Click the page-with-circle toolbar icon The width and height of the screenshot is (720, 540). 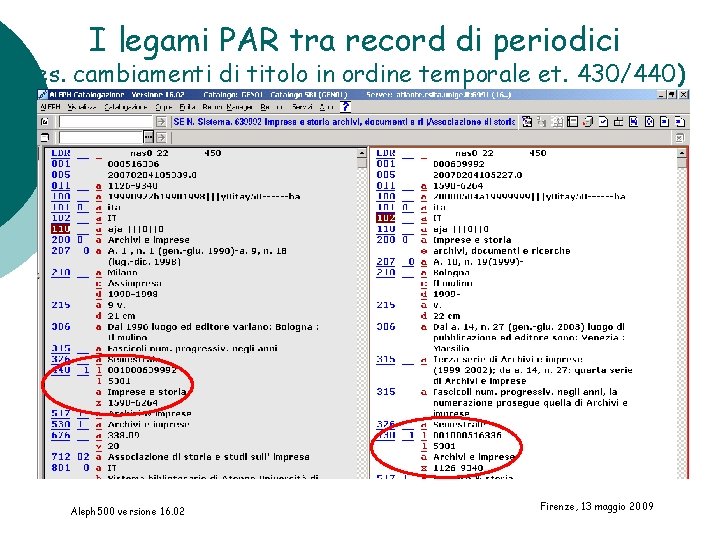pos(649,122)
